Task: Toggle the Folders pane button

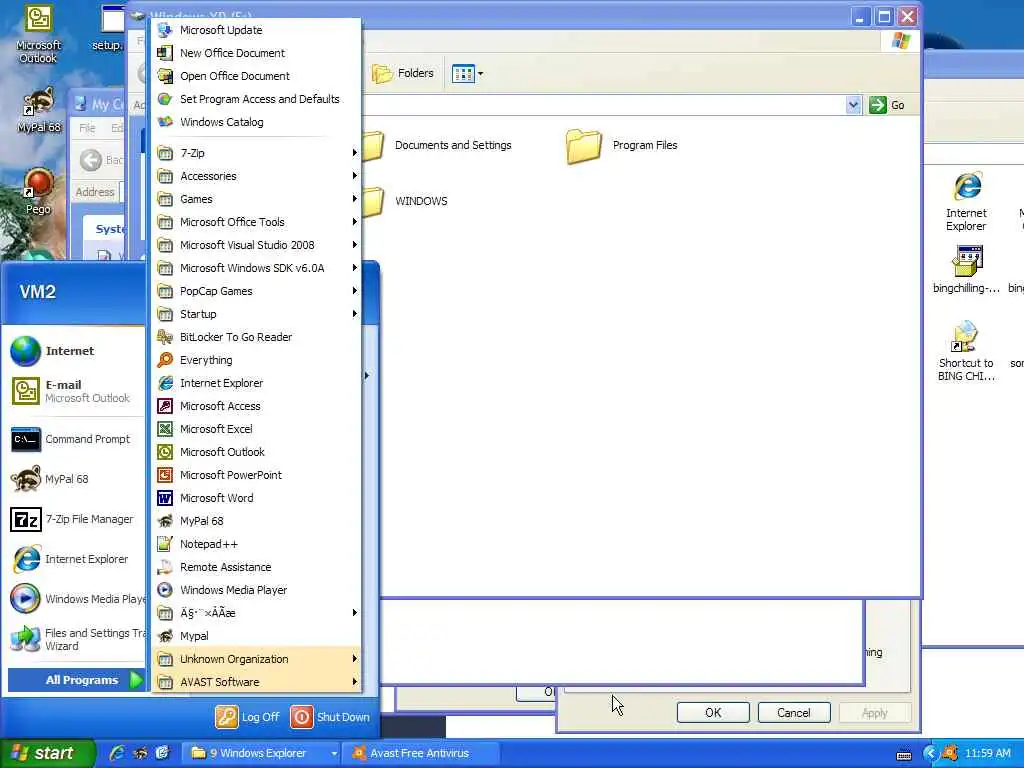Action: pos(403,74)
